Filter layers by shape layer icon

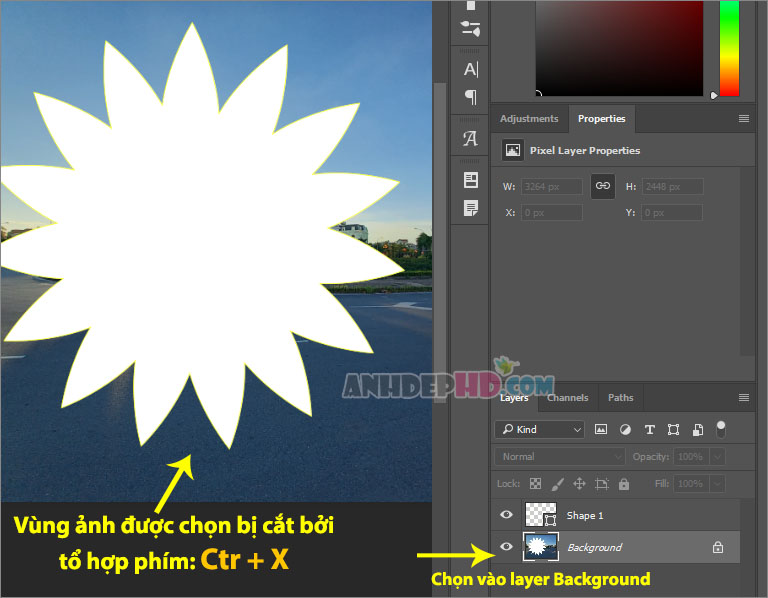[x=673, y=430]
